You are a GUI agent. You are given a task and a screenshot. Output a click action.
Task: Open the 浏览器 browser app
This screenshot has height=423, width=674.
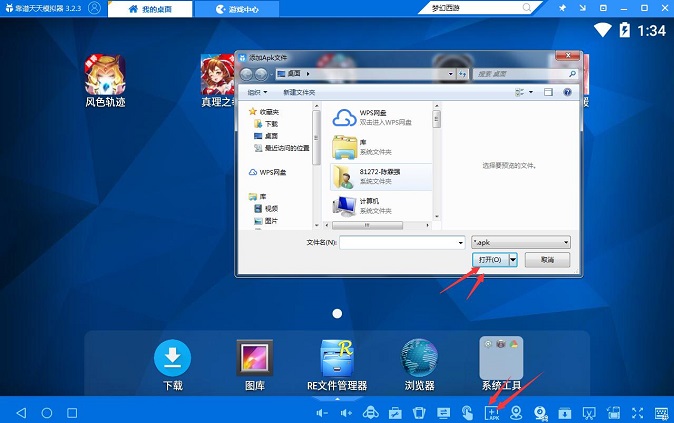[x=420, y=365]
